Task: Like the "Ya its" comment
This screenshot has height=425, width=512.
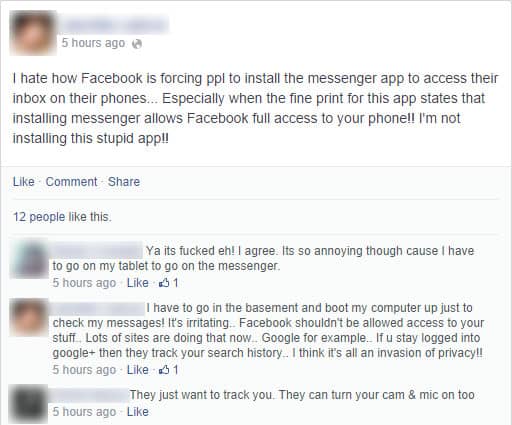Action: pos(138,283)
